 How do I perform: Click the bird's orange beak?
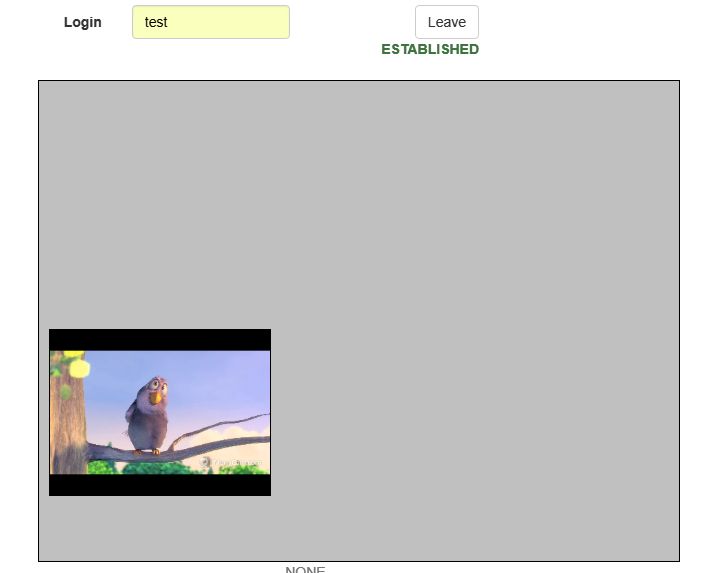(153, 396)
